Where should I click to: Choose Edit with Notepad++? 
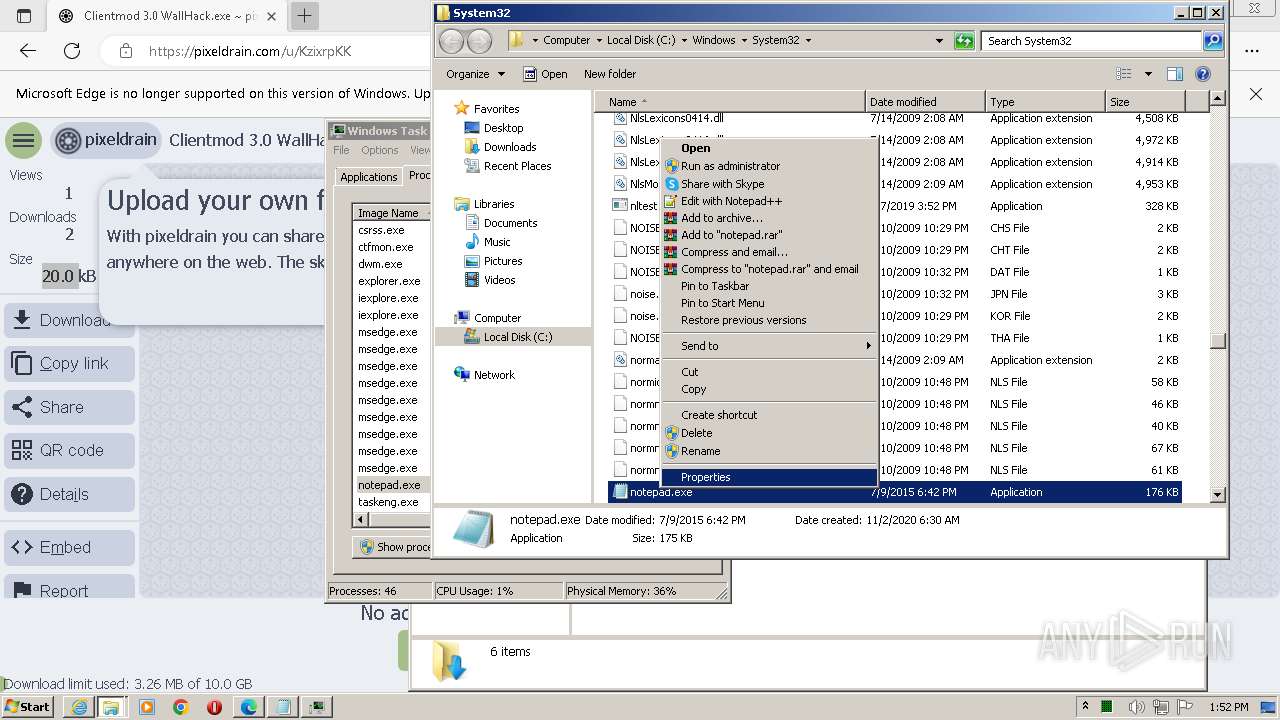coord(731,201)
